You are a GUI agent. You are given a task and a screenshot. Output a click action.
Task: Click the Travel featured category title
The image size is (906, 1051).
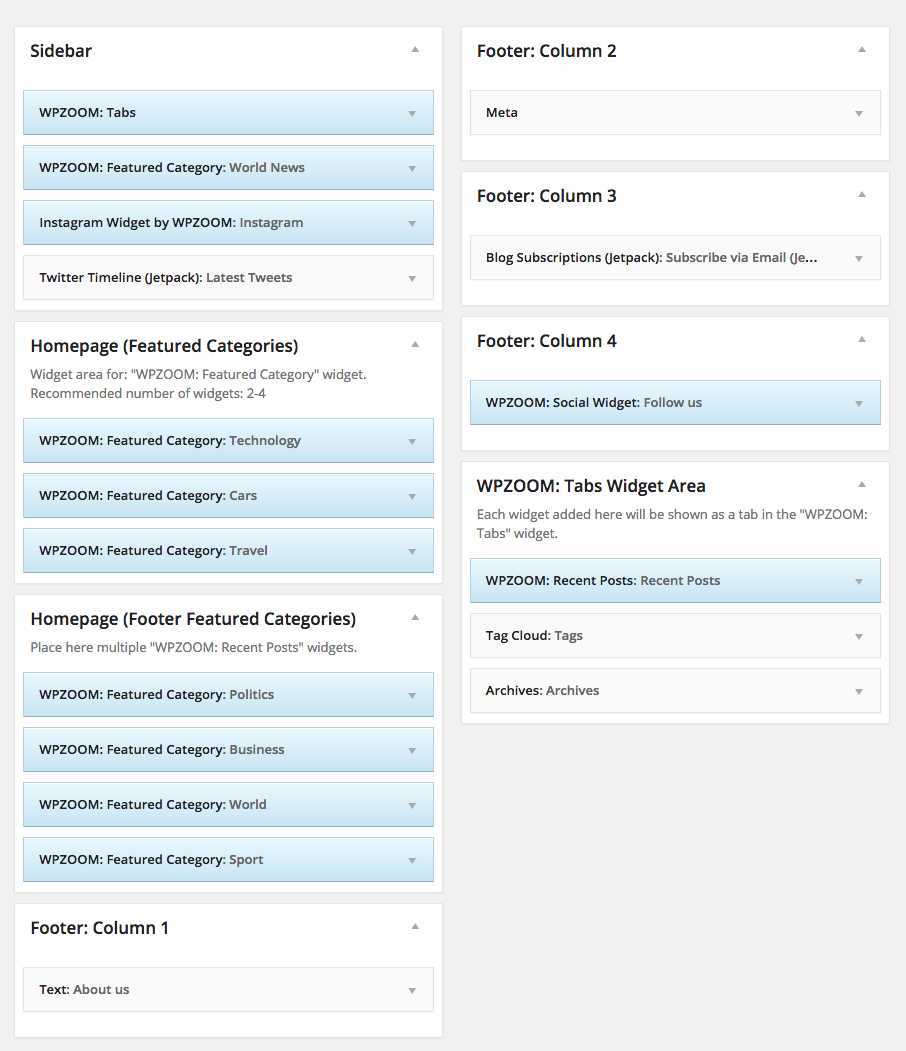153,550
